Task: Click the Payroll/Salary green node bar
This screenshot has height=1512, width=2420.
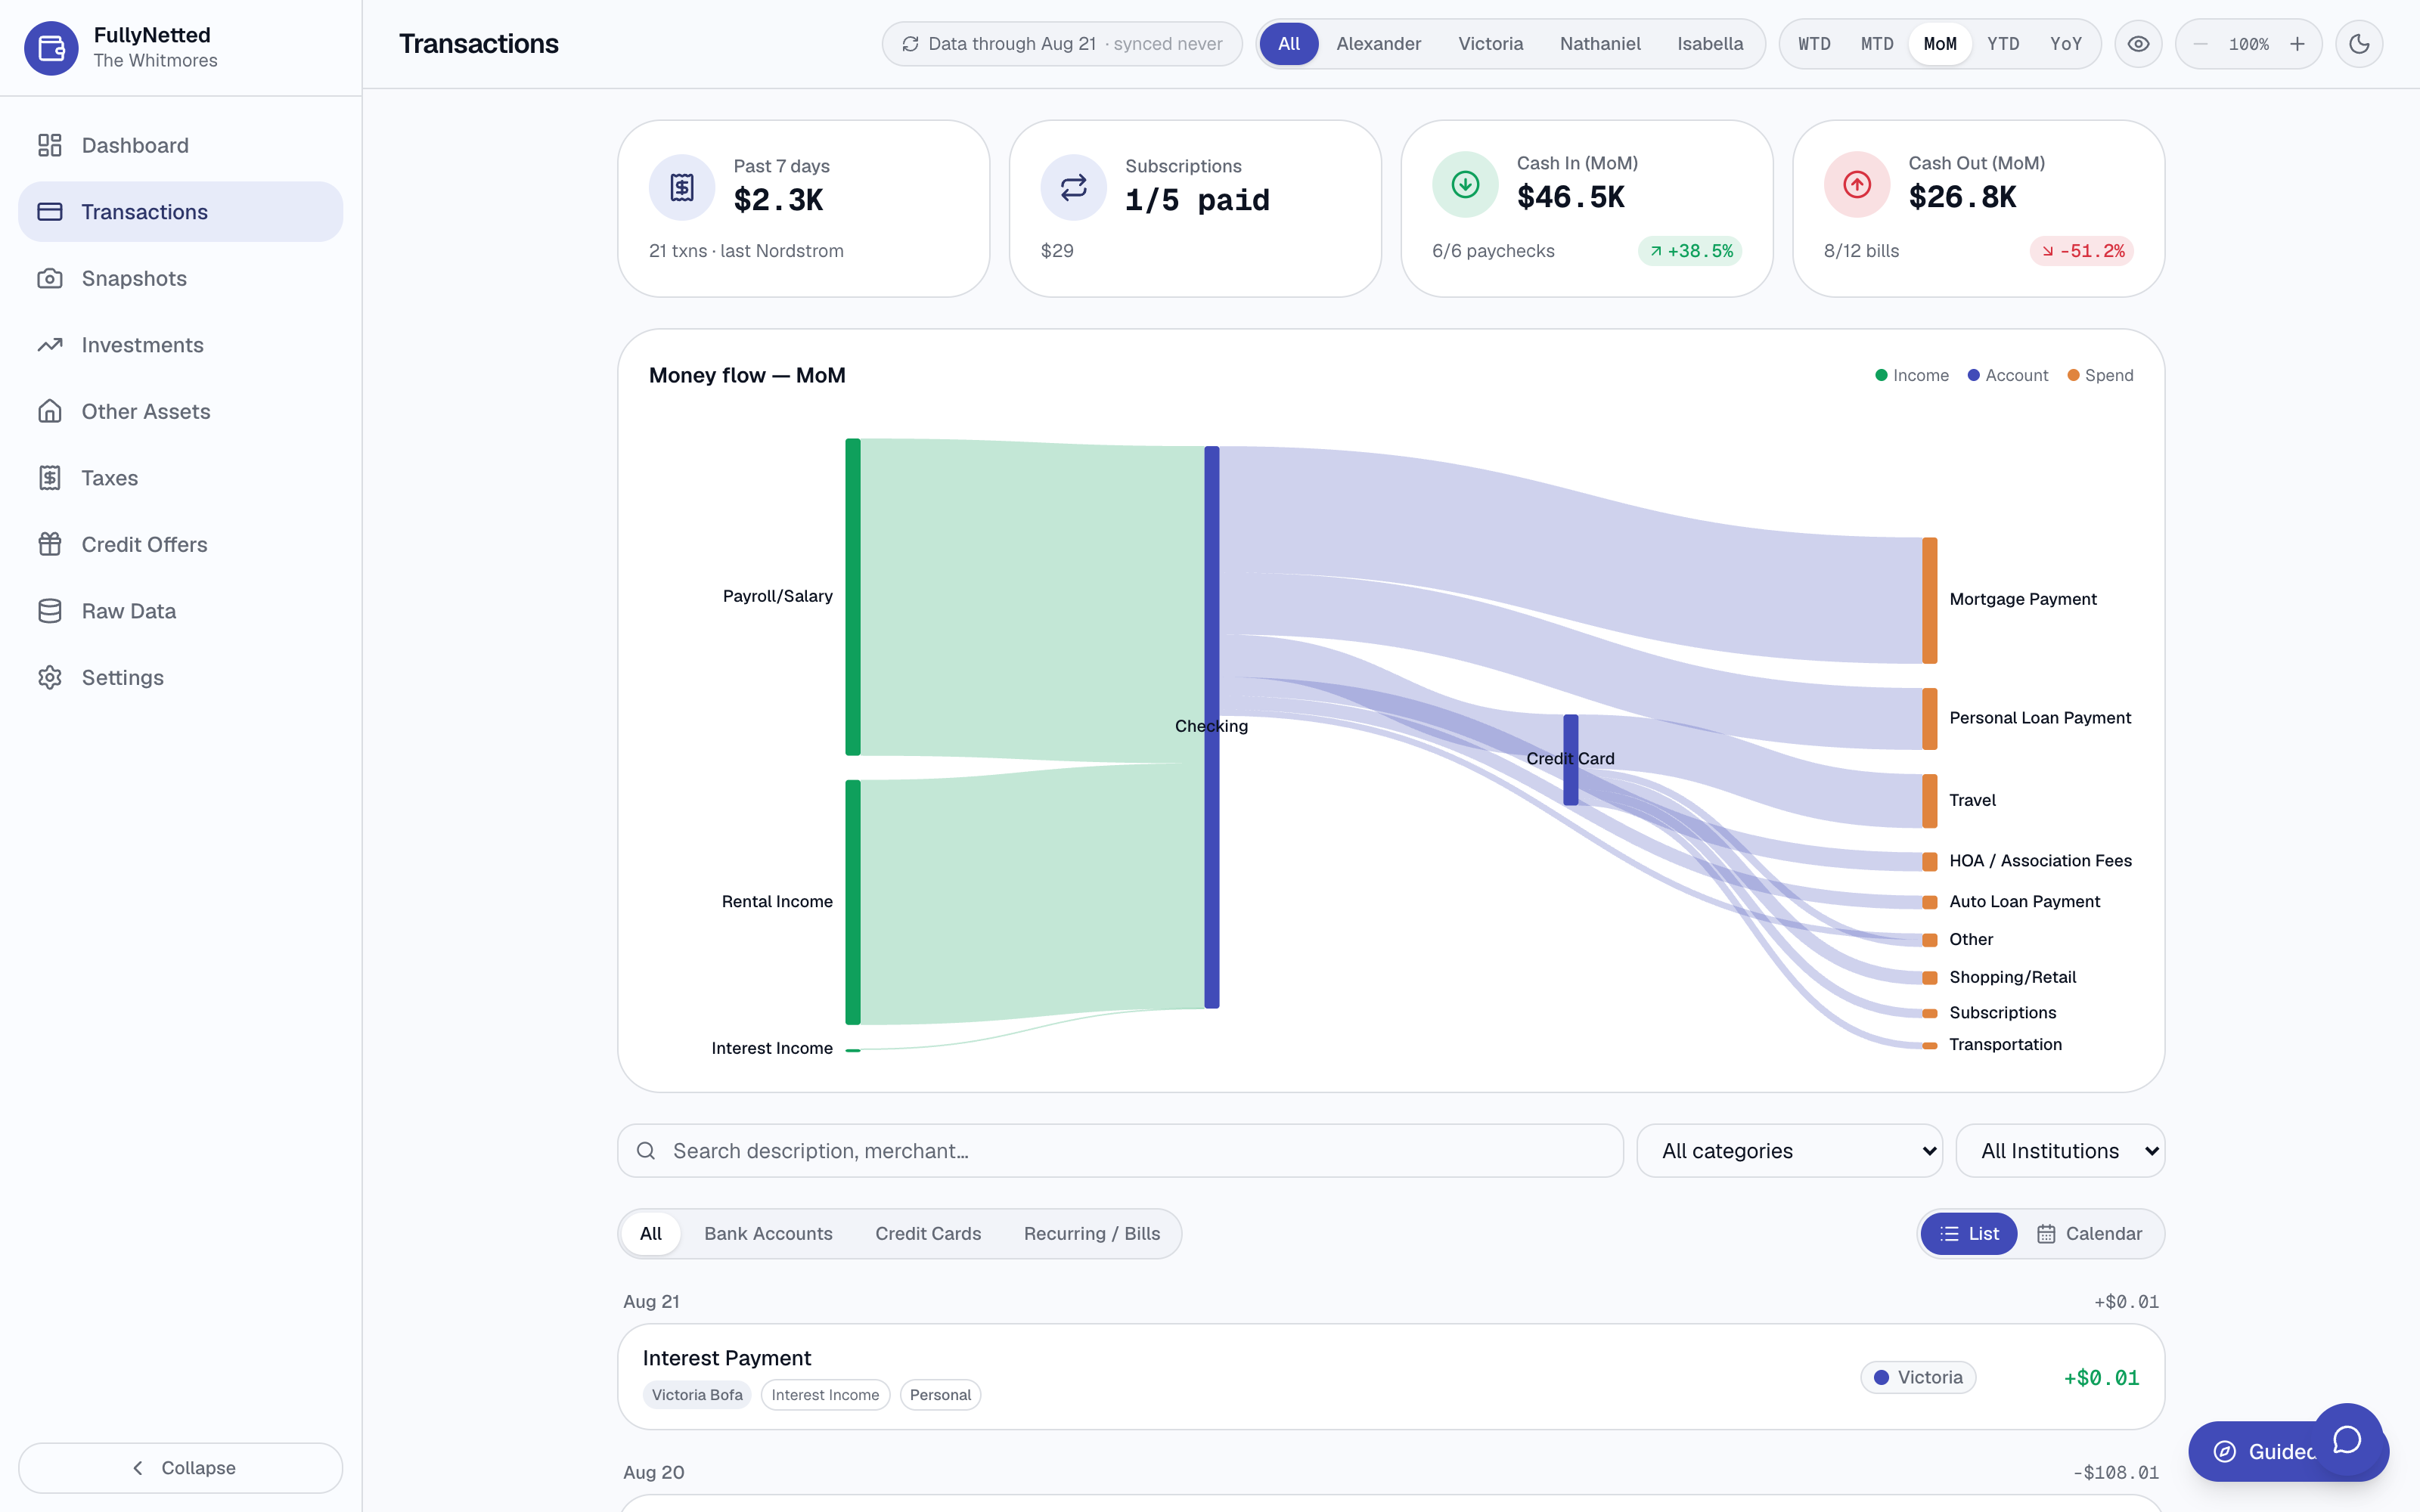Action: tap(853, 597)
